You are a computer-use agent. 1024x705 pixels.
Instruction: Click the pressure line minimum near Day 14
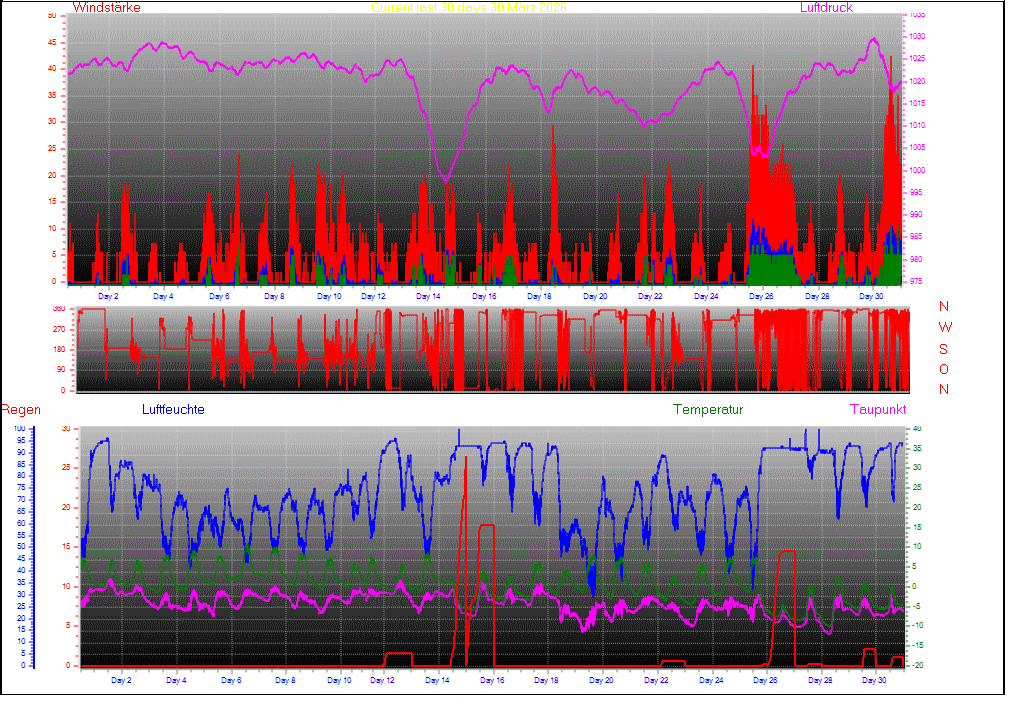[446, 181]
